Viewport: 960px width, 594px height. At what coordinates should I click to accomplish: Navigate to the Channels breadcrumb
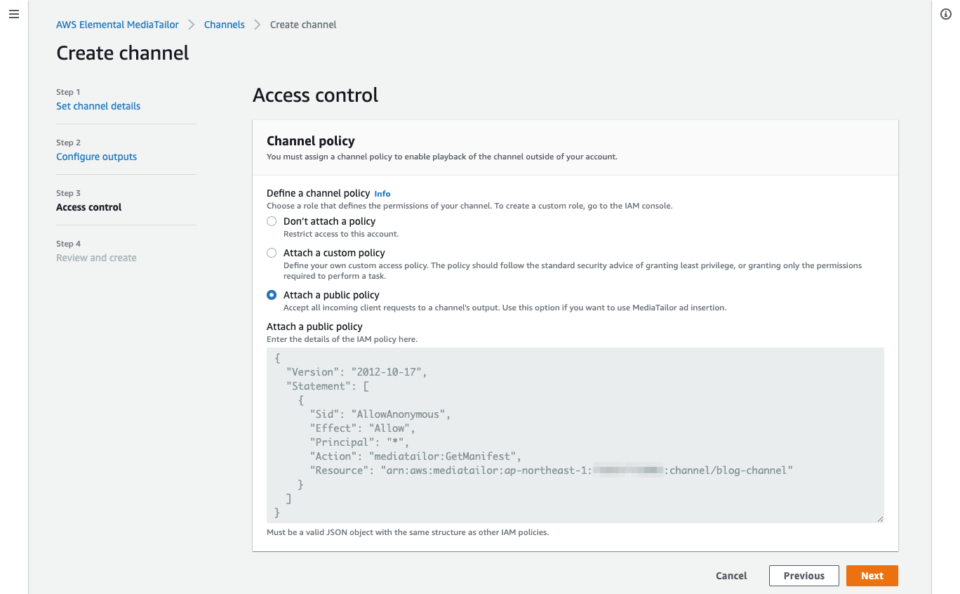tap(224, 24)
